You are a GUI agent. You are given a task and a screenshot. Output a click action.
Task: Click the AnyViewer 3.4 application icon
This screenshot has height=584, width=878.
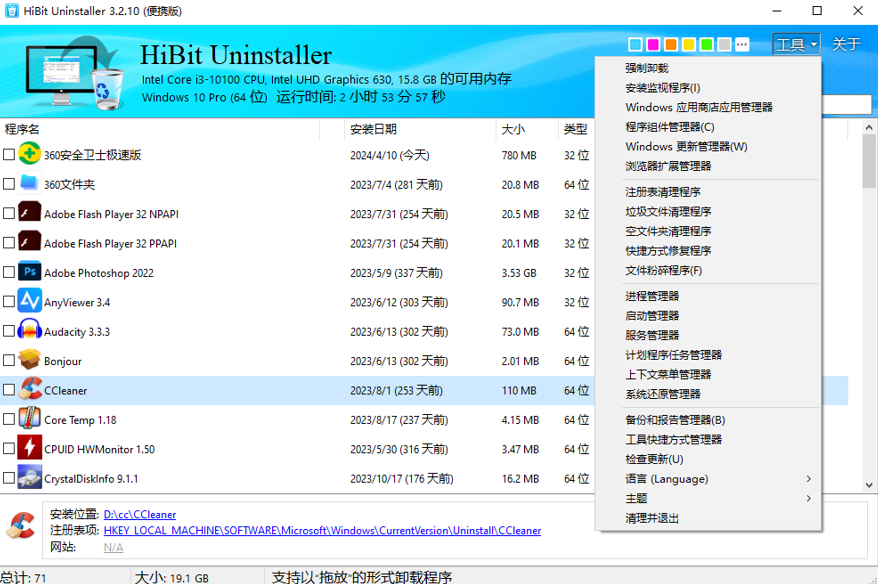click(27, 301)
